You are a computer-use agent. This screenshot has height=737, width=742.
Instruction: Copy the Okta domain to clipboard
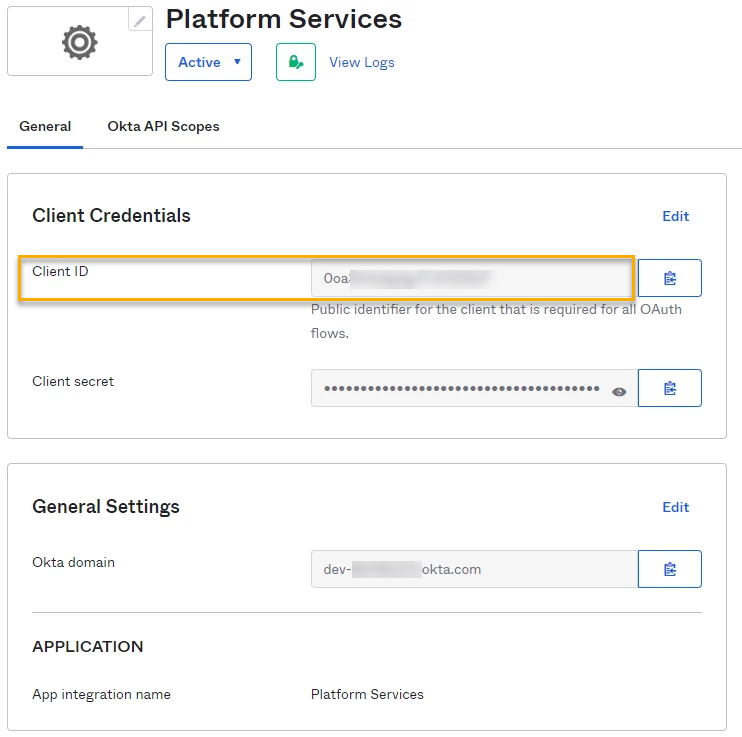[x=670, y=569]
